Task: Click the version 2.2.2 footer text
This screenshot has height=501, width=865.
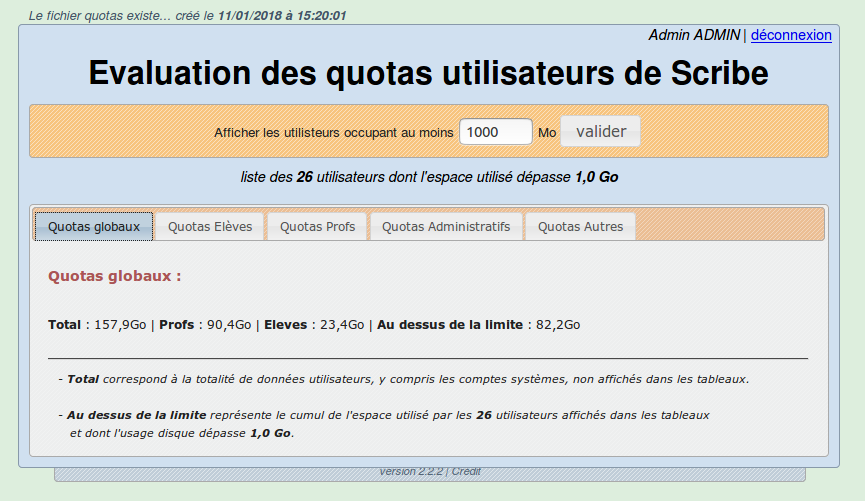Action: tap(411, 471)
